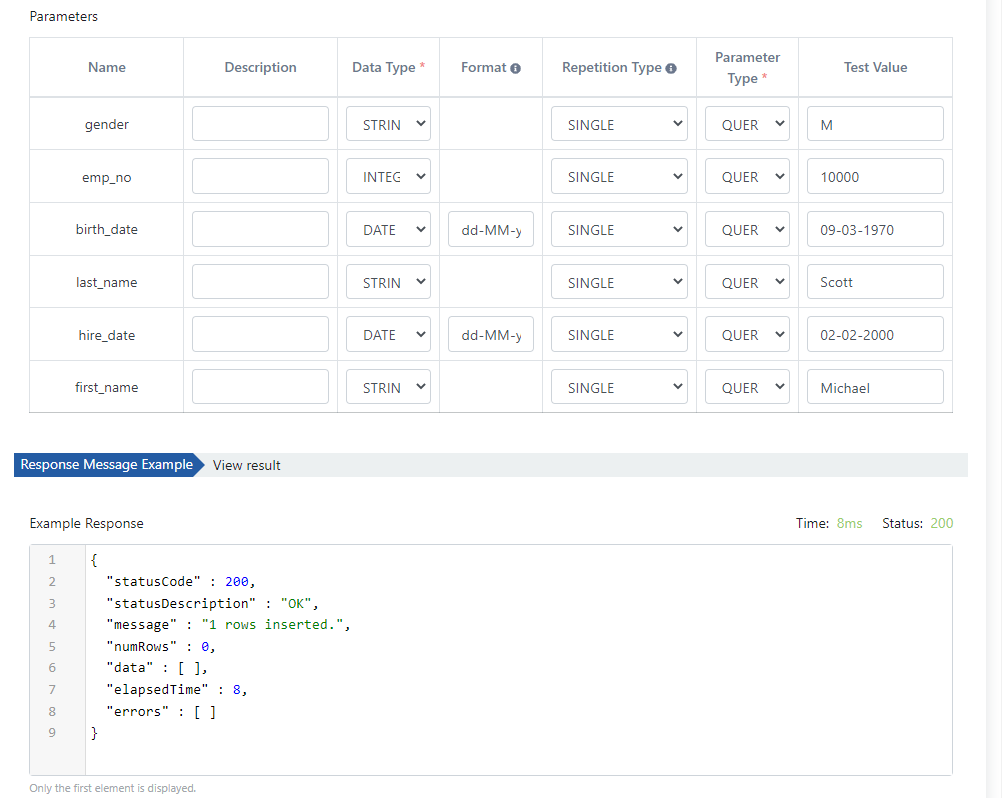The width and height of the screenshot is (1002, 798).
Task: Select the hire_date Test Value field
Action: (x=875, y=335)
